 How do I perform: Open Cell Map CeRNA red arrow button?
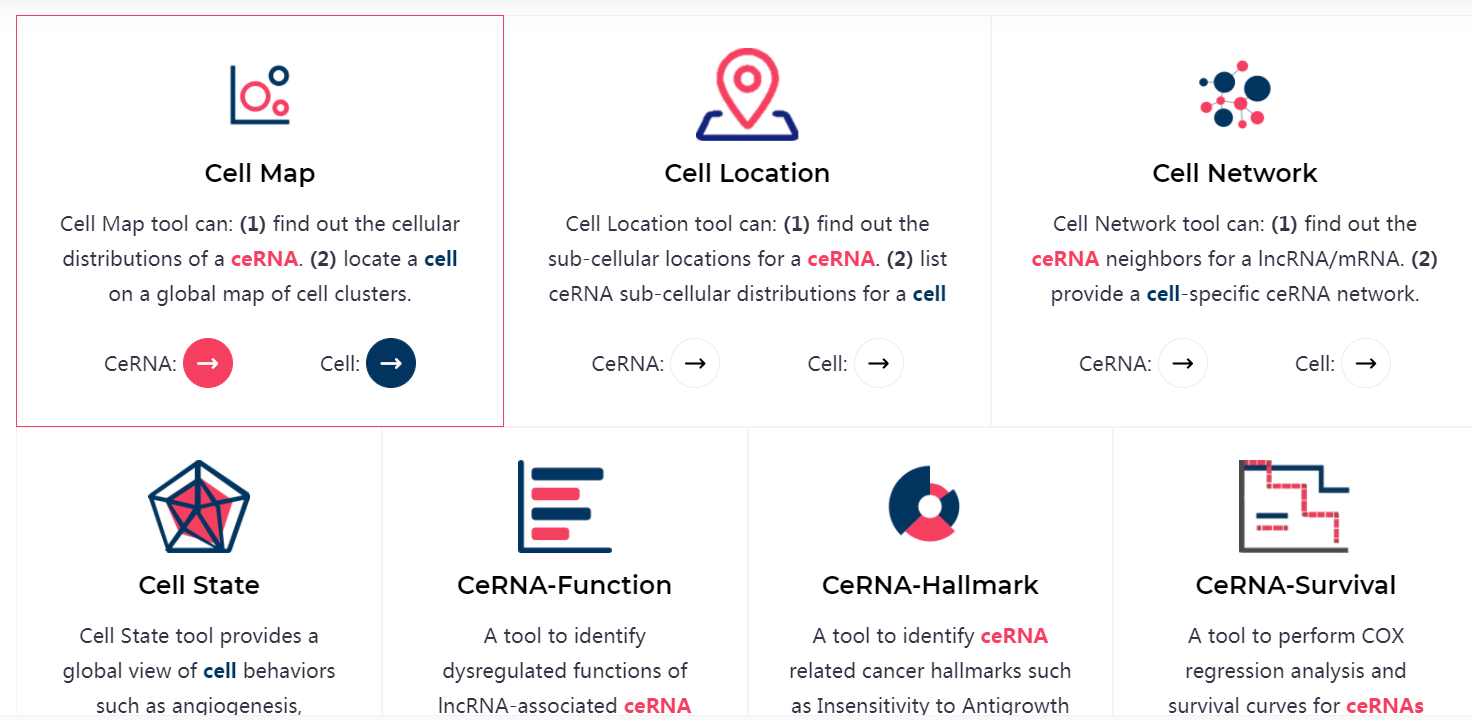(x=208, y=363)
